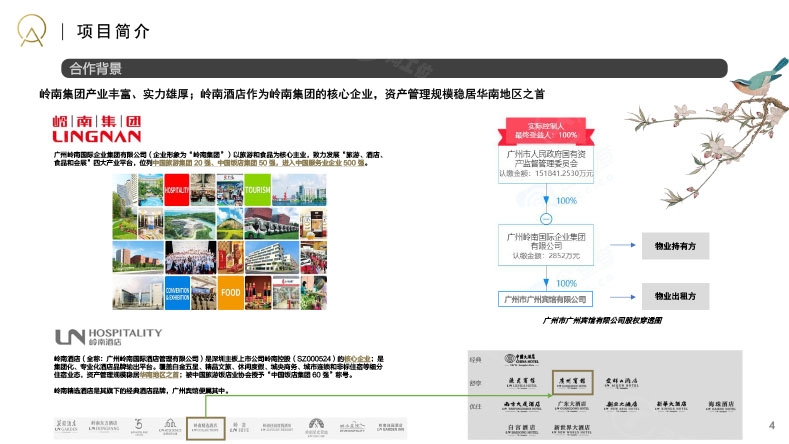This screenshot has width=789, height=444.
Task: Click the gold triangle logo at top left
Action: (x=33, y=31)
